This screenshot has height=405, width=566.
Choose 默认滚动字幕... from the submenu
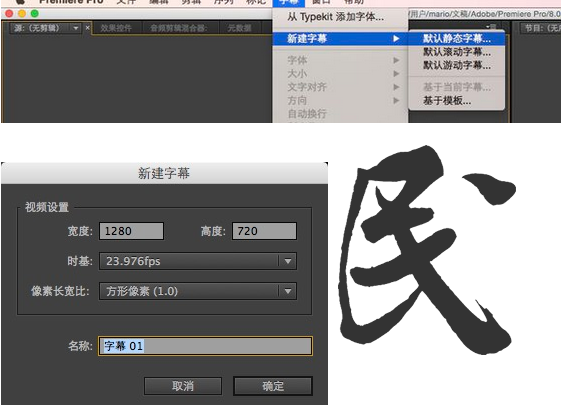[x=456, y=52]
